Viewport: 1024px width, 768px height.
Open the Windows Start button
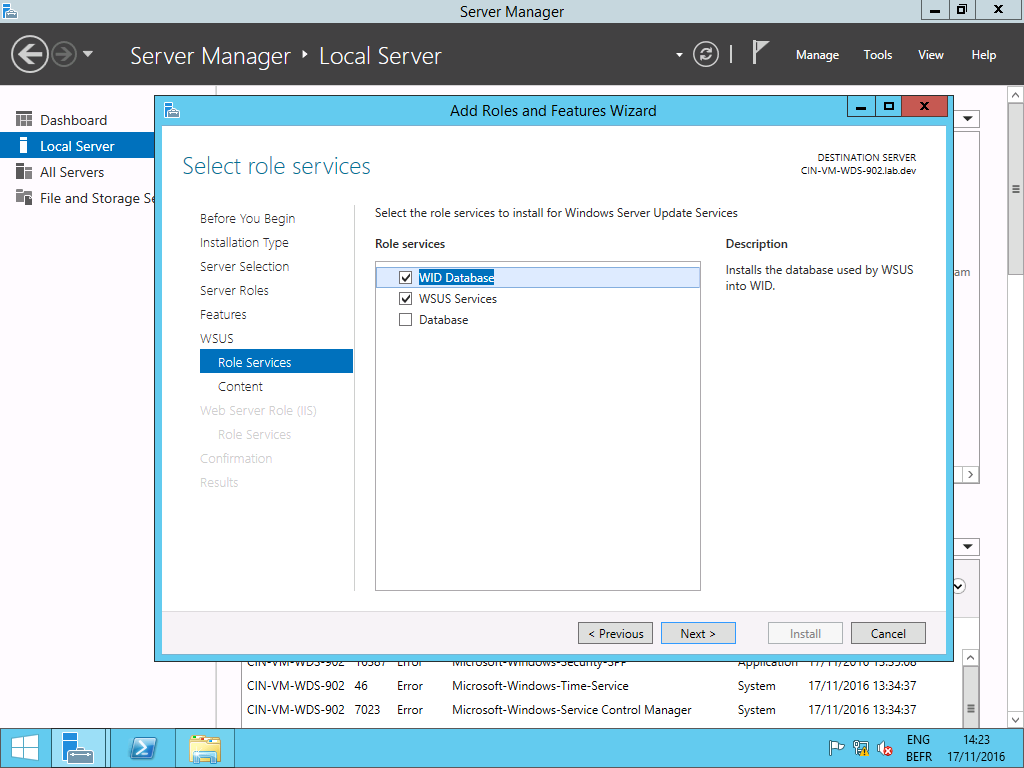[x=25, y=748]
